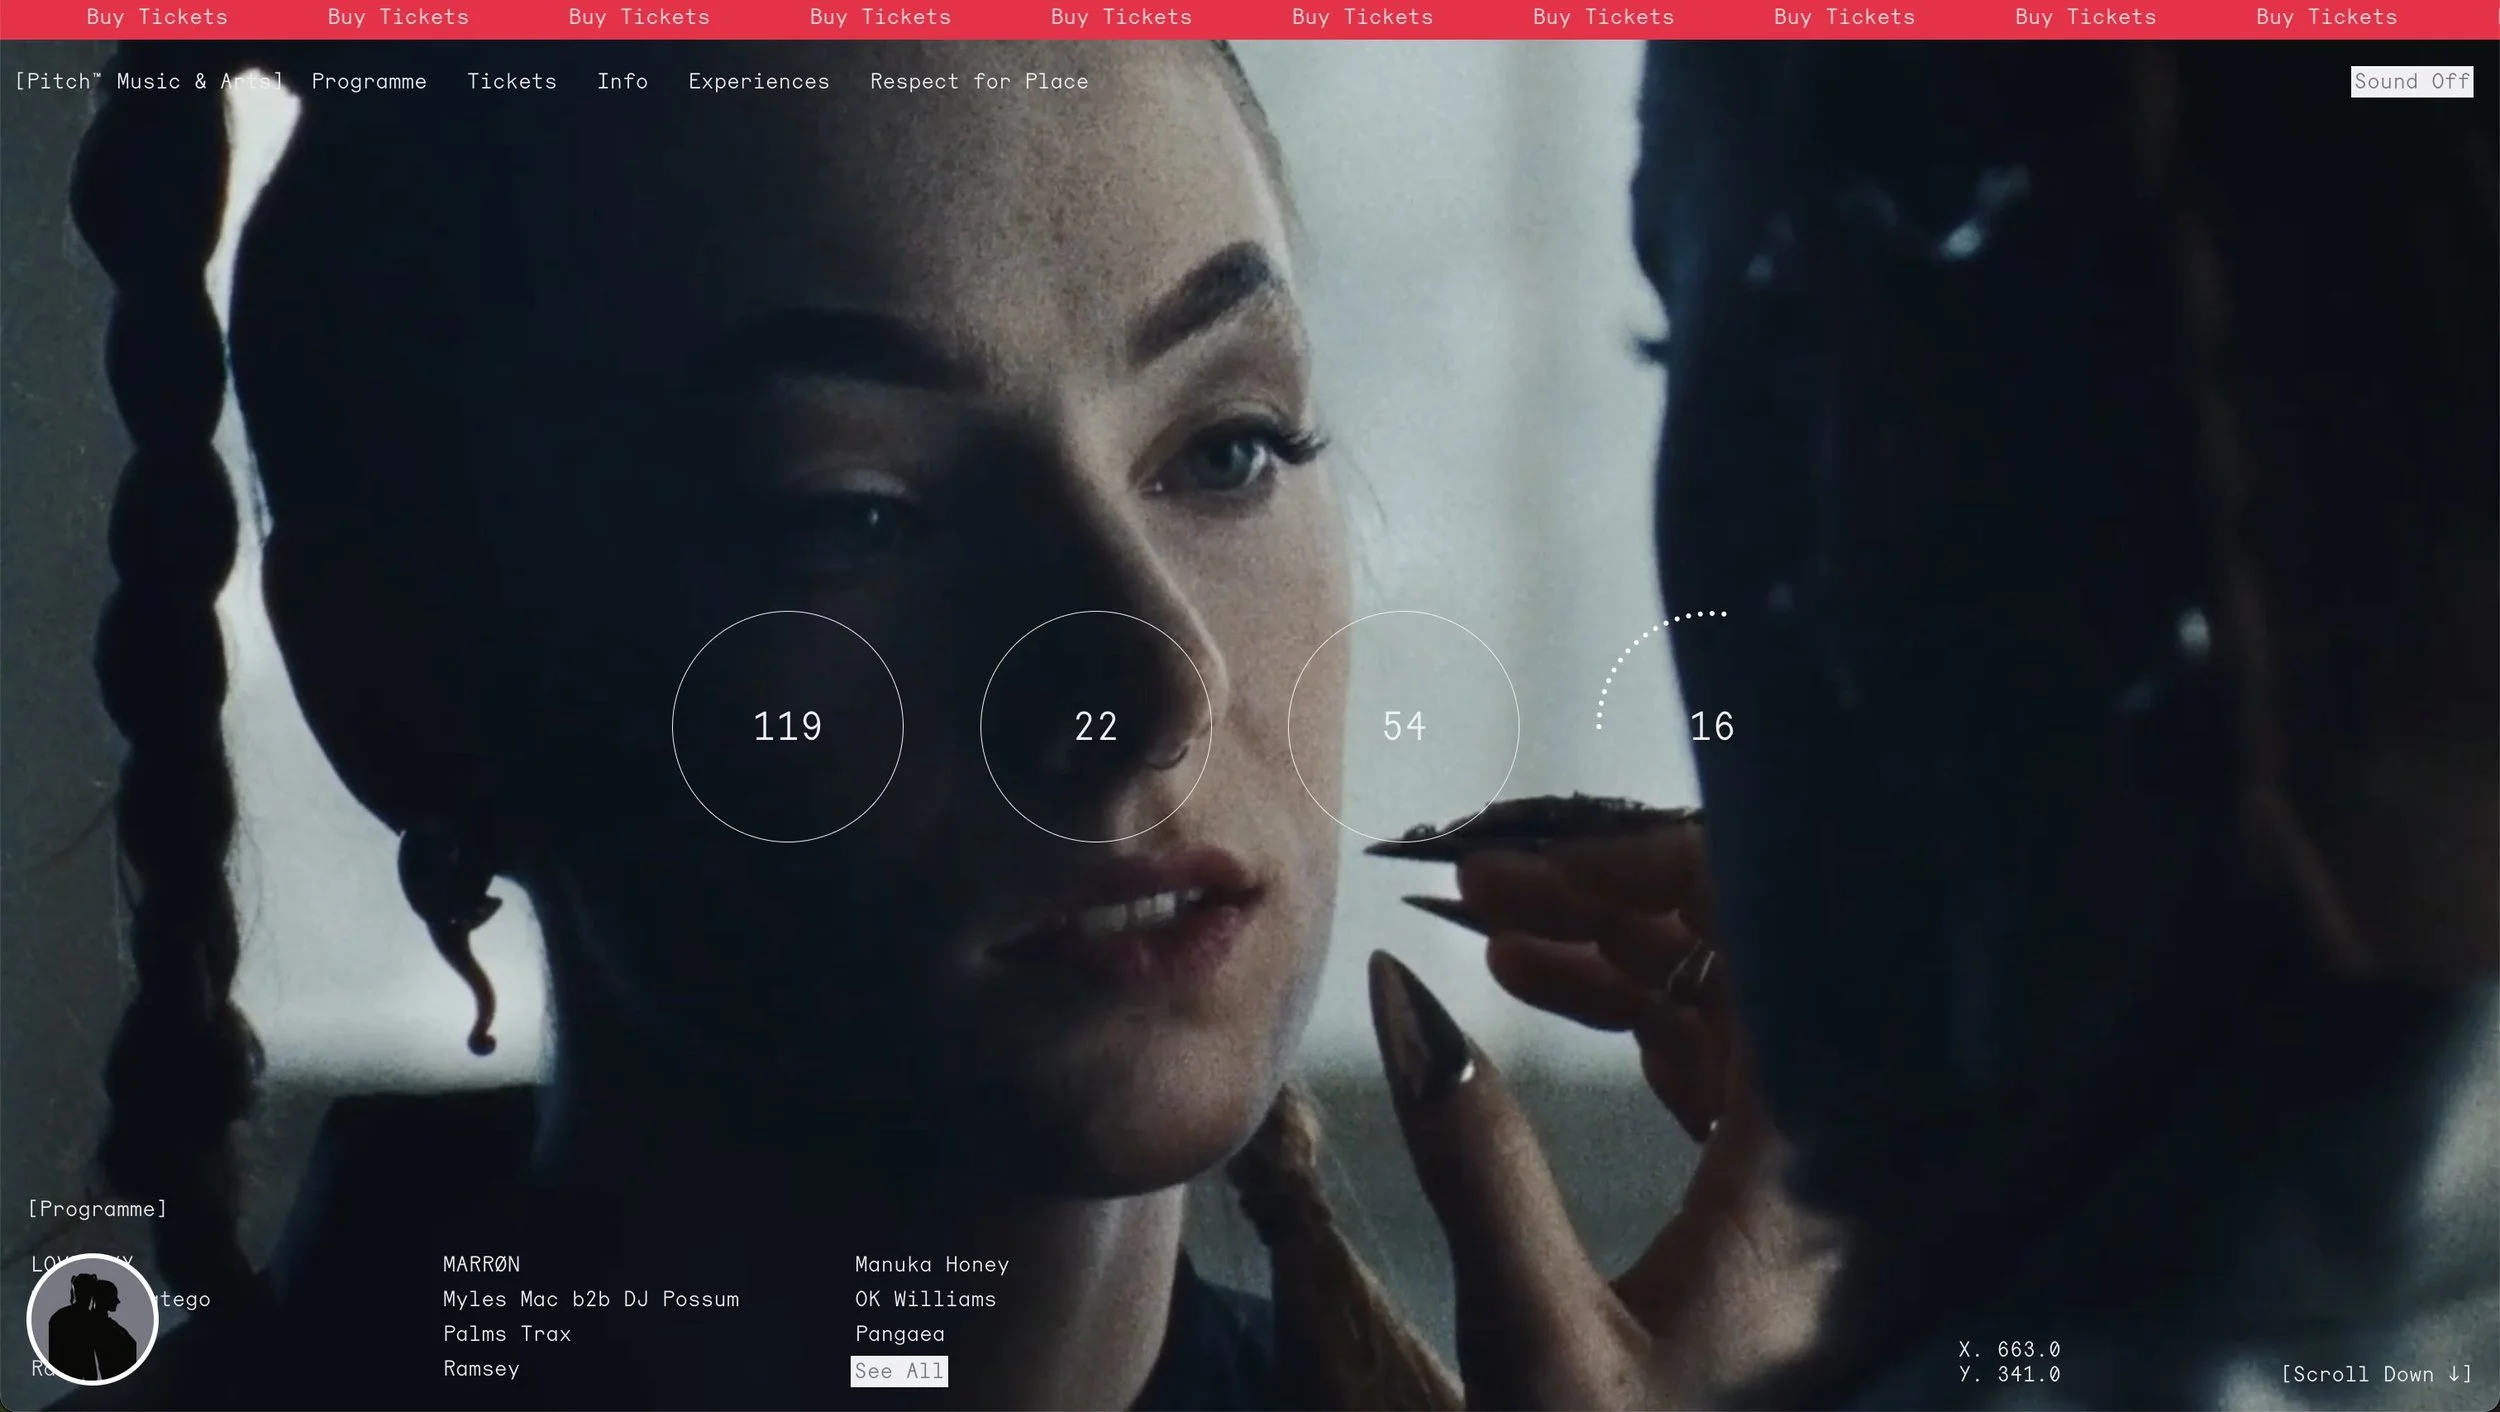Screen dimensions: 2500x1412
Task: Click the [Programme] section heading
Action: [x=97, y=1209]
